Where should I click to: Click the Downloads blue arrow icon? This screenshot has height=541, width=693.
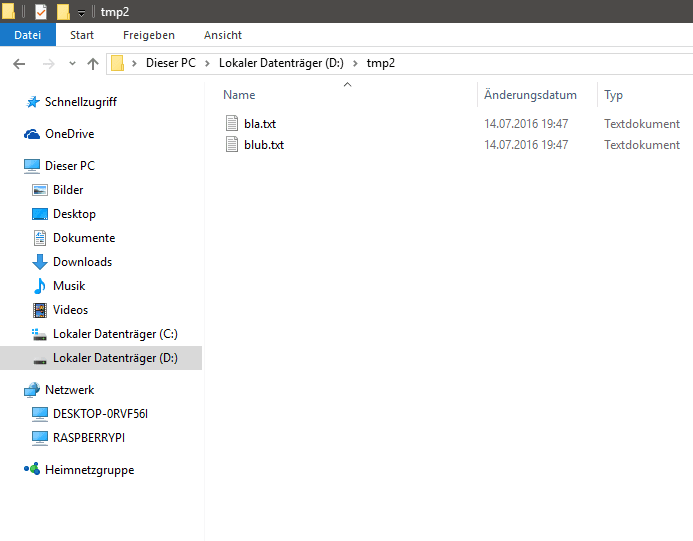point(40,262)
